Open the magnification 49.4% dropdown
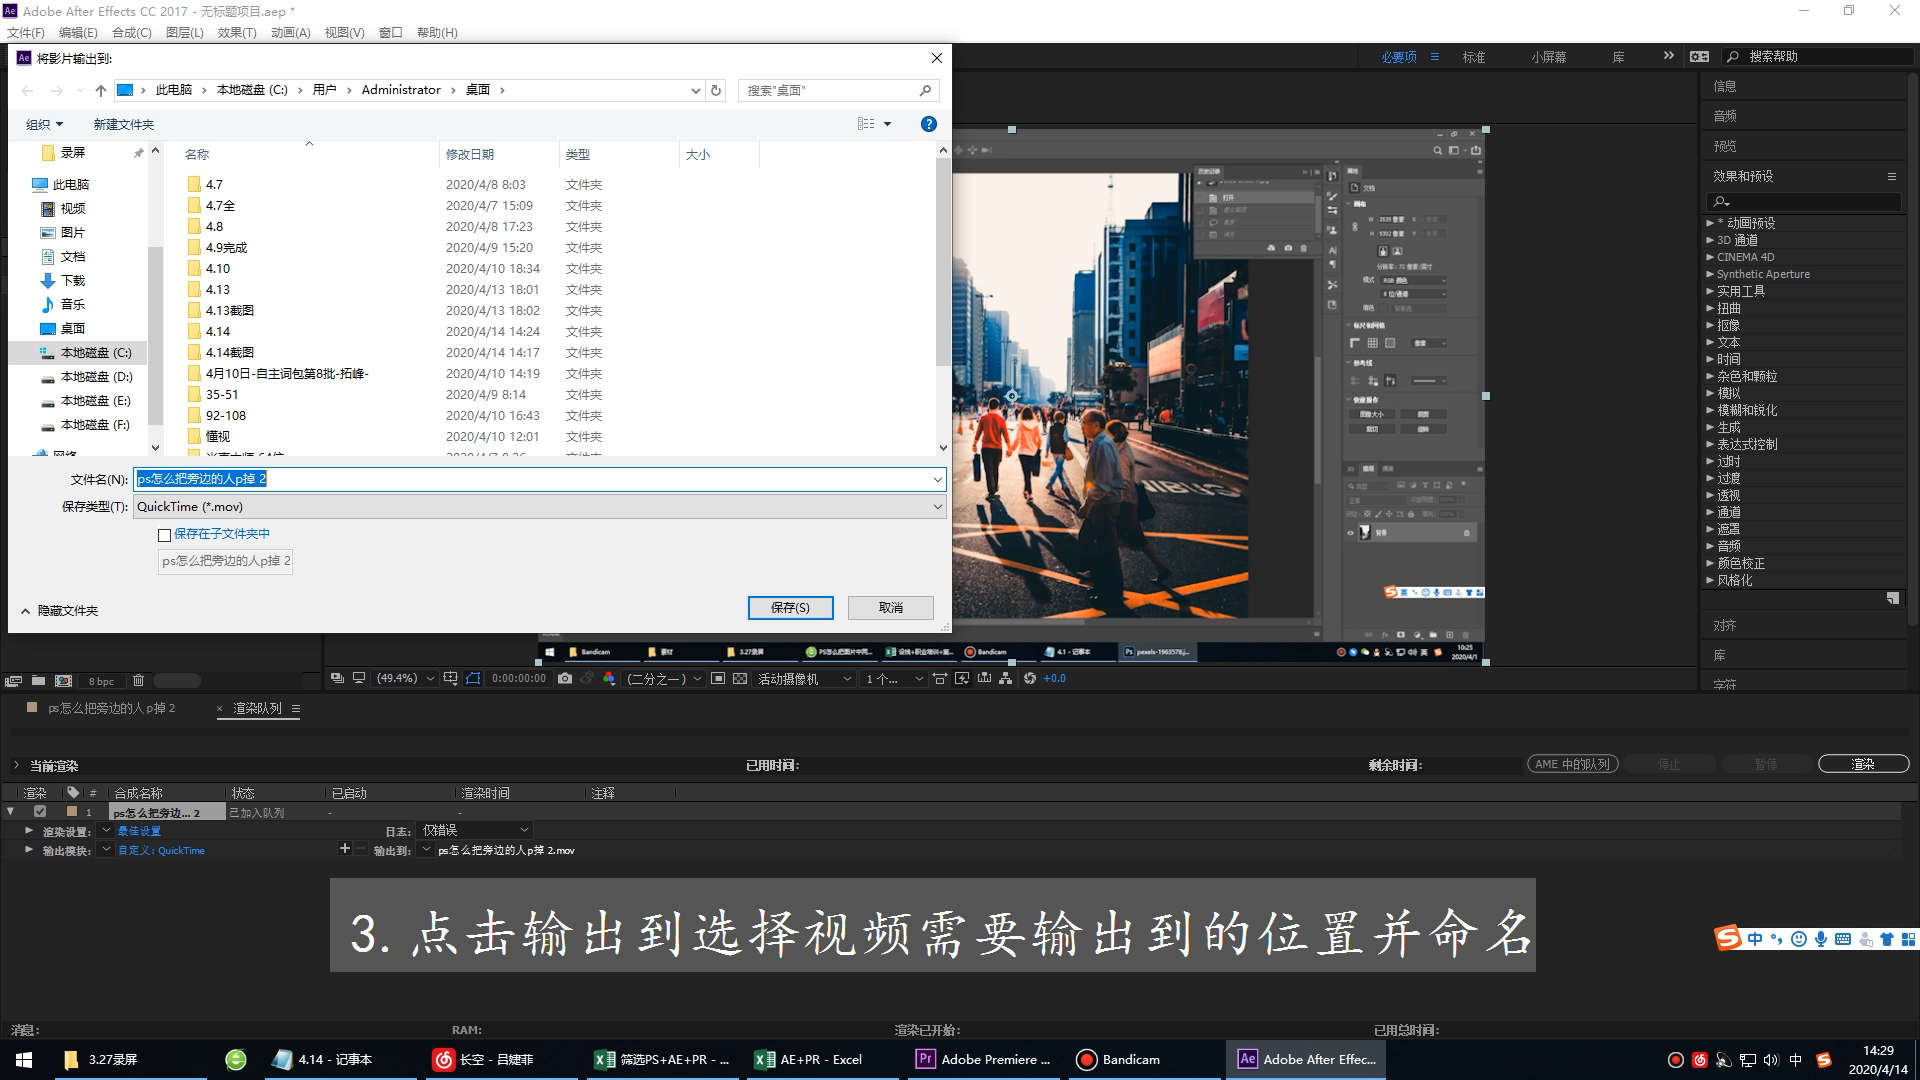Viewport: 1920px width, 1080px height. coord(405,678)
